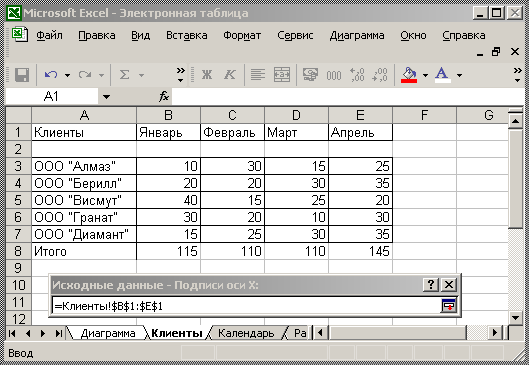Viewport: 529px width, 365px height.
Task: Click the Increase Decimal icon
Action: (x=357, y=75)
